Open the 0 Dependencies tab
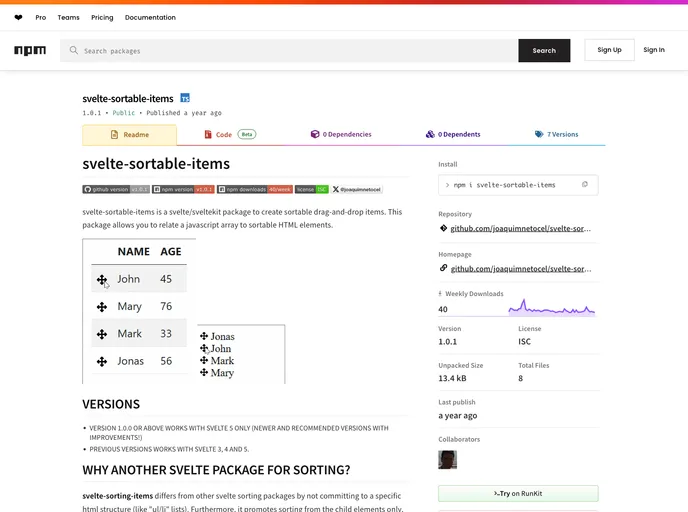This screenshot has width=688, height=512. [x=340, y=134]
